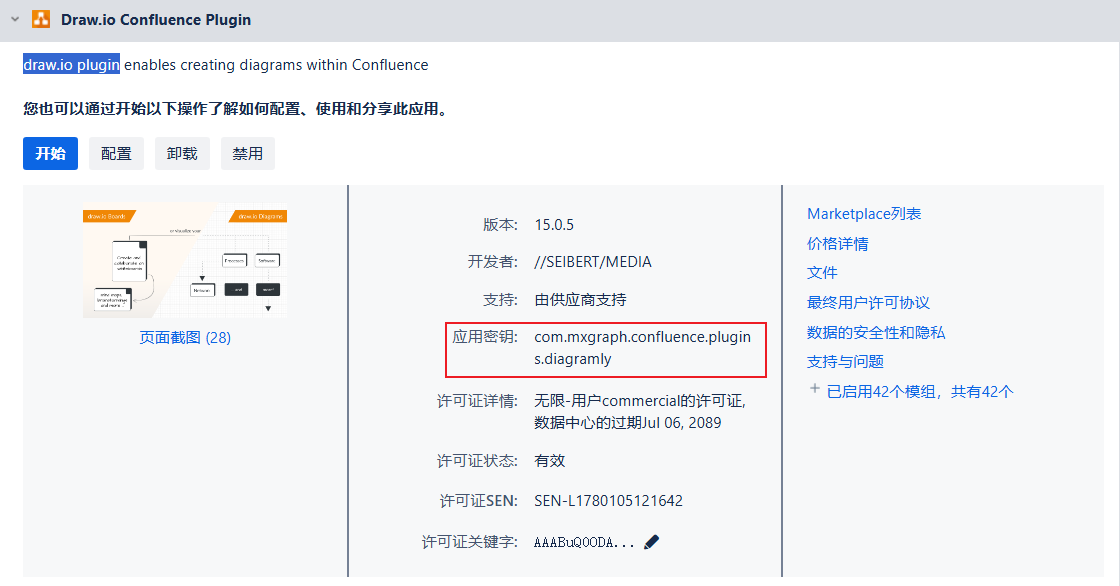Open the 文件 documentation link
Image resolution: width=1120 pixels, height=586 pixels.
click(821, 272)
